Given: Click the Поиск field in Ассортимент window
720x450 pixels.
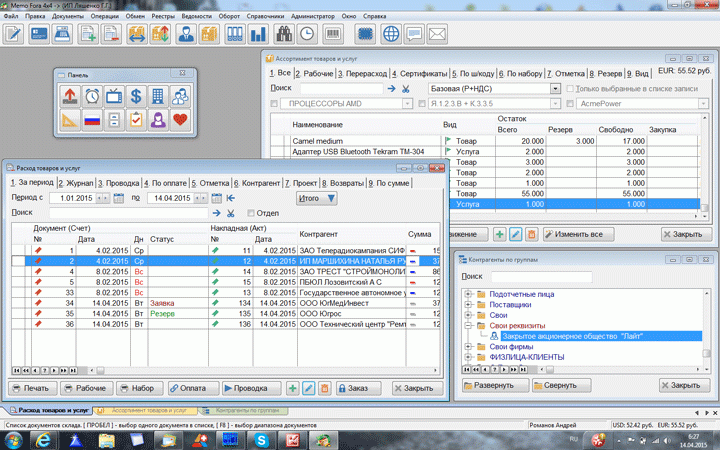Looking at the screenshot, I should pyautogui.click(x=341, y=89).
